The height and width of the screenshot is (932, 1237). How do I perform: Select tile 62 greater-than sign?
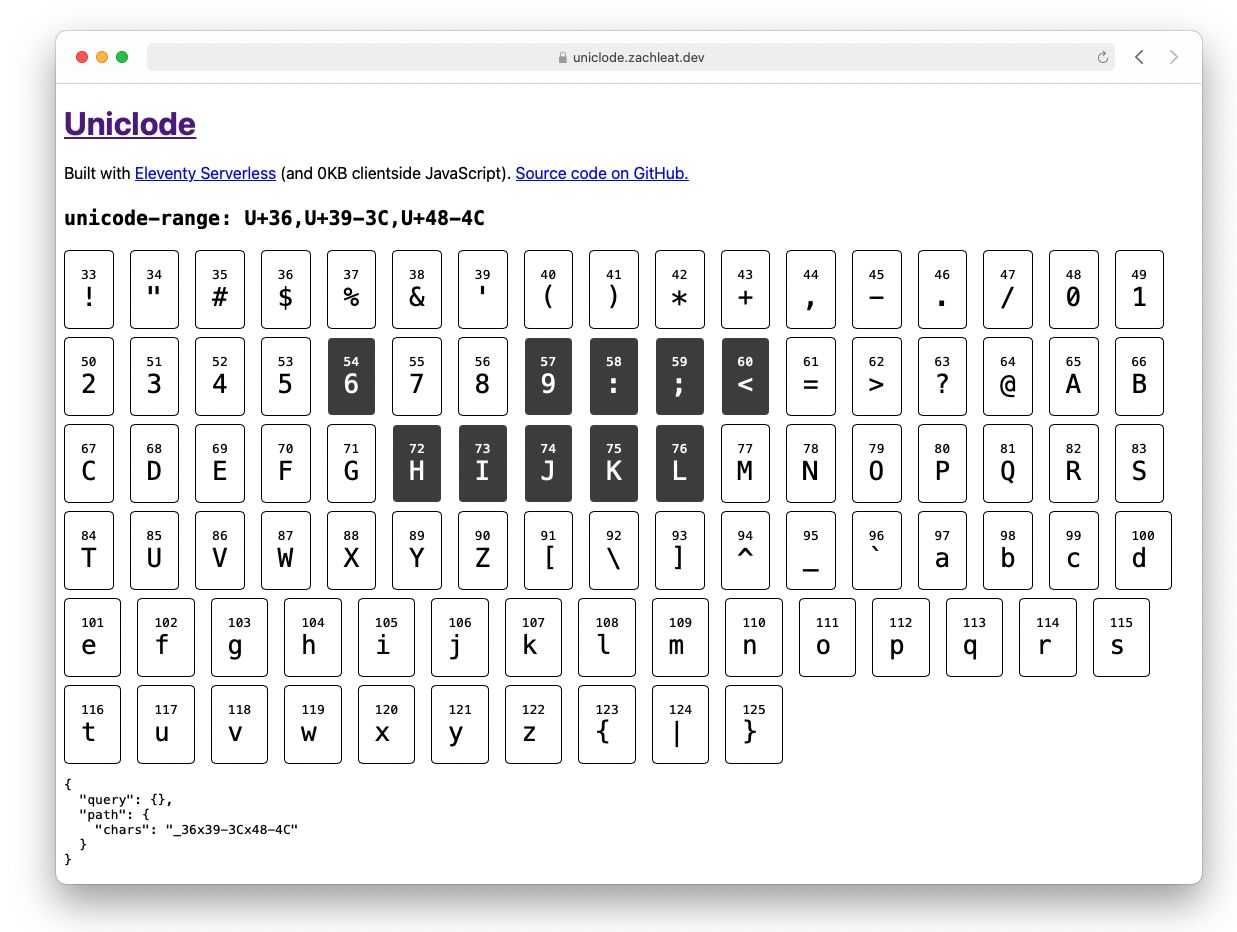pos(876,376)
